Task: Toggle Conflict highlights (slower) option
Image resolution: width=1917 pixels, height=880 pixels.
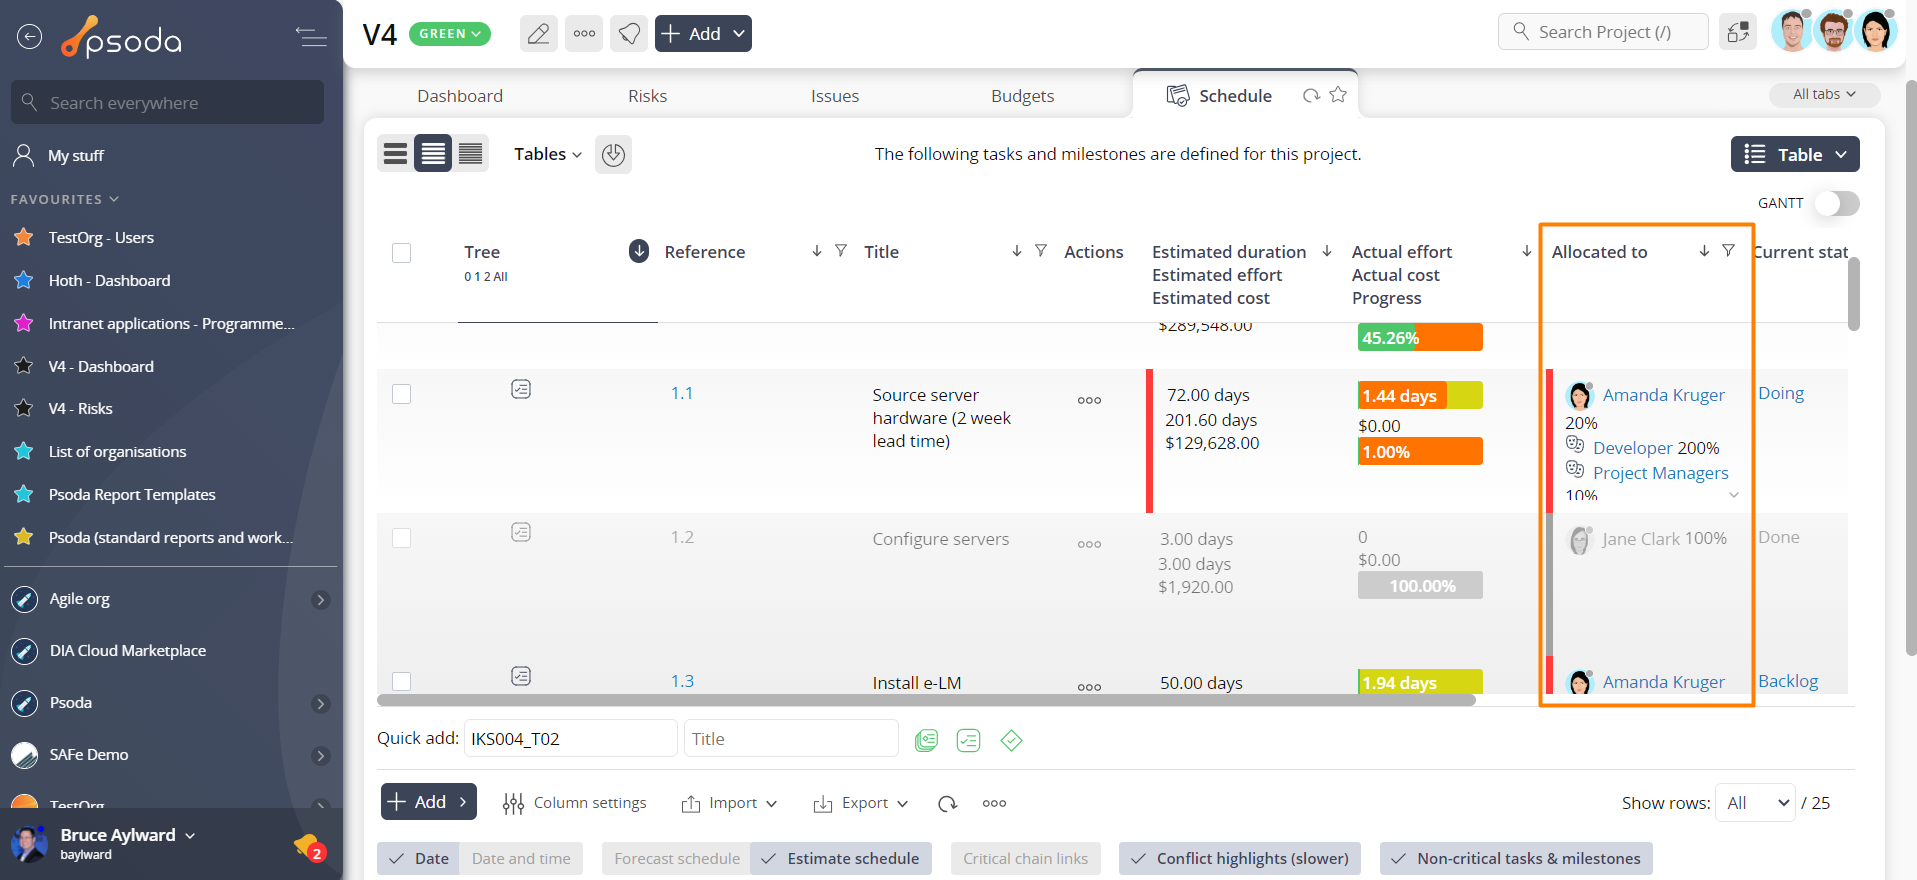Action: 1240,859
